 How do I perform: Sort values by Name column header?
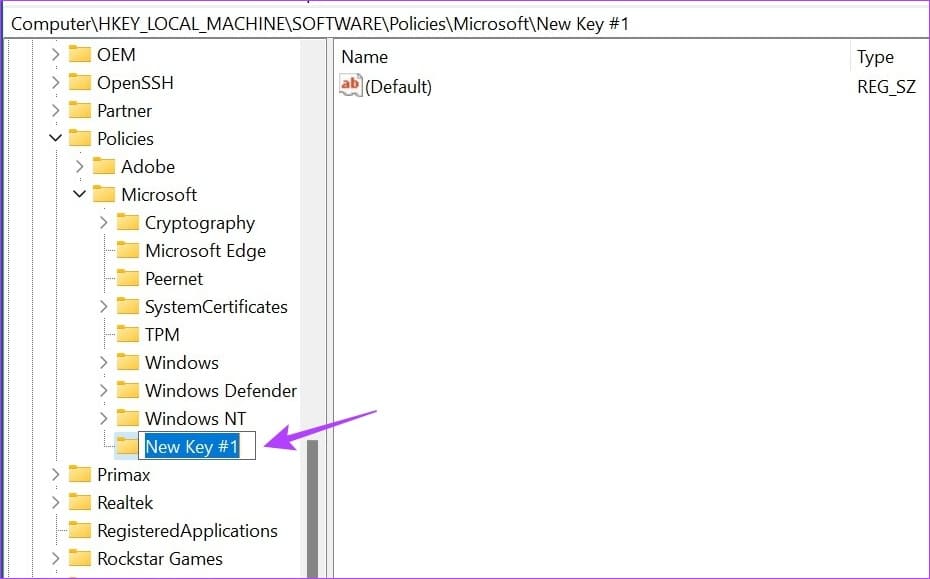tap(593, 57)
